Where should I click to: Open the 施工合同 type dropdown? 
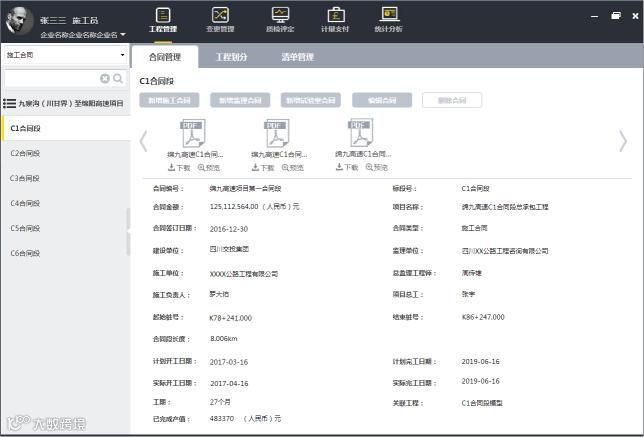(66, 55)
